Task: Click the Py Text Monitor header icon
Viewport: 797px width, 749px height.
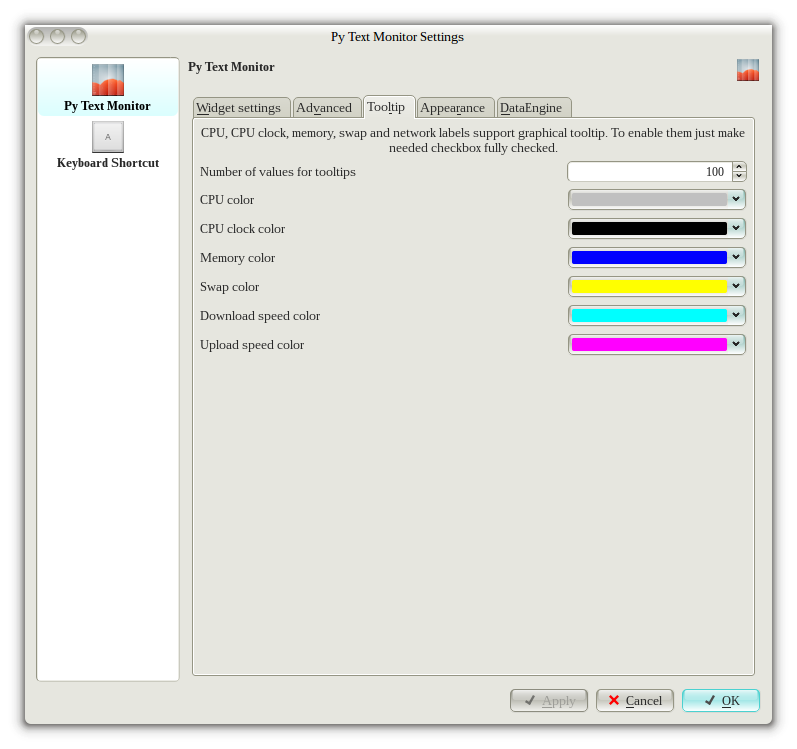Action: pos(747,70)
